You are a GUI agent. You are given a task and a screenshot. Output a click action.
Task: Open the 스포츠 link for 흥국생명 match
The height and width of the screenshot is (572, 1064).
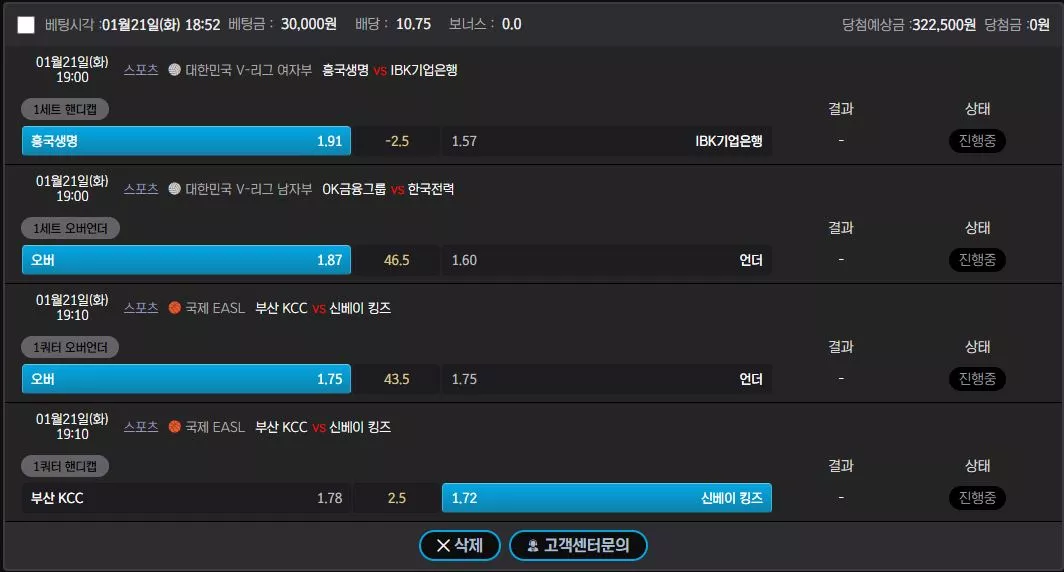point(140,69)
